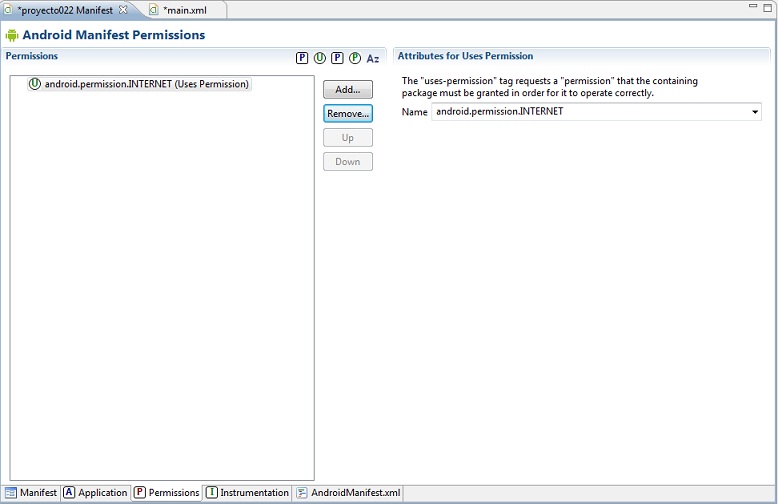Screen dimensions: 778x504
Task: Click the green Android icon in header
Action: point(12,35)
